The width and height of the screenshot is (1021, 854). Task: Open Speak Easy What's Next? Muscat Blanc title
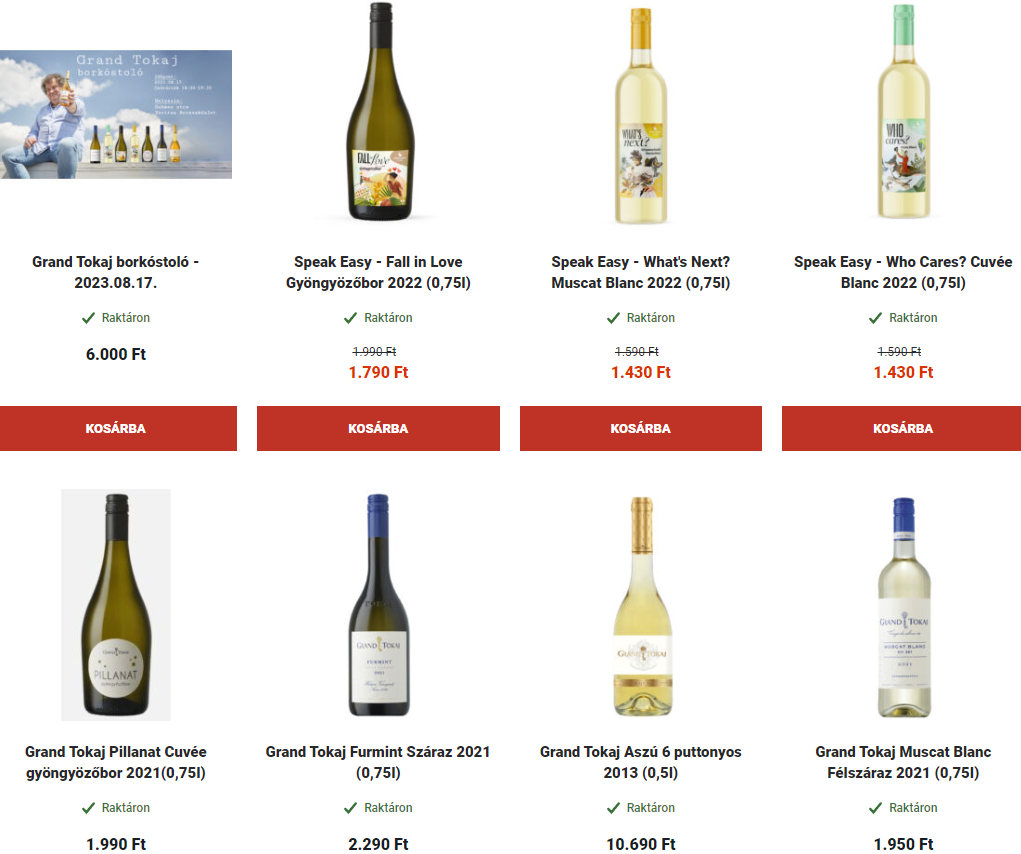[x=641, y=272]
